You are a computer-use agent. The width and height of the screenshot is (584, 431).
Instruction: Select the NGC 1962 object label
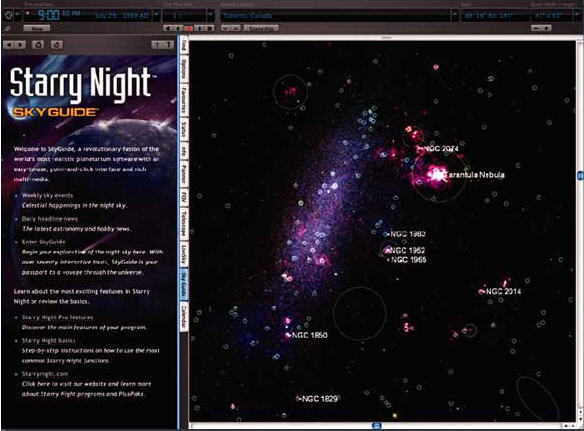(x=408, y=250)
